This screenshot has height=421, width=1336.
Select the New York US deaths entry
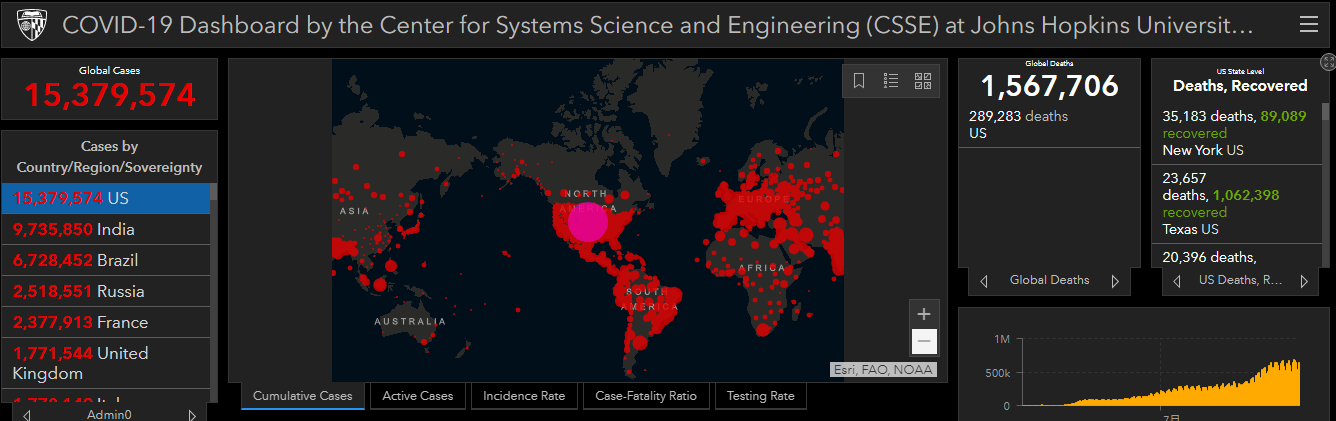point(1236,133)
